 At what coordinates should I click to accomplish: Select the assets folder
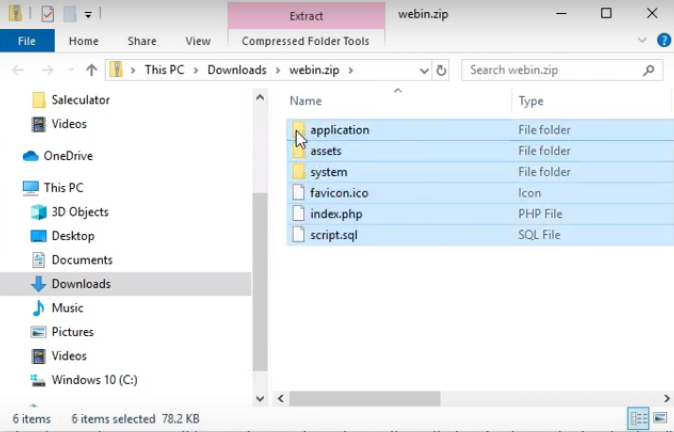point(480,151)
